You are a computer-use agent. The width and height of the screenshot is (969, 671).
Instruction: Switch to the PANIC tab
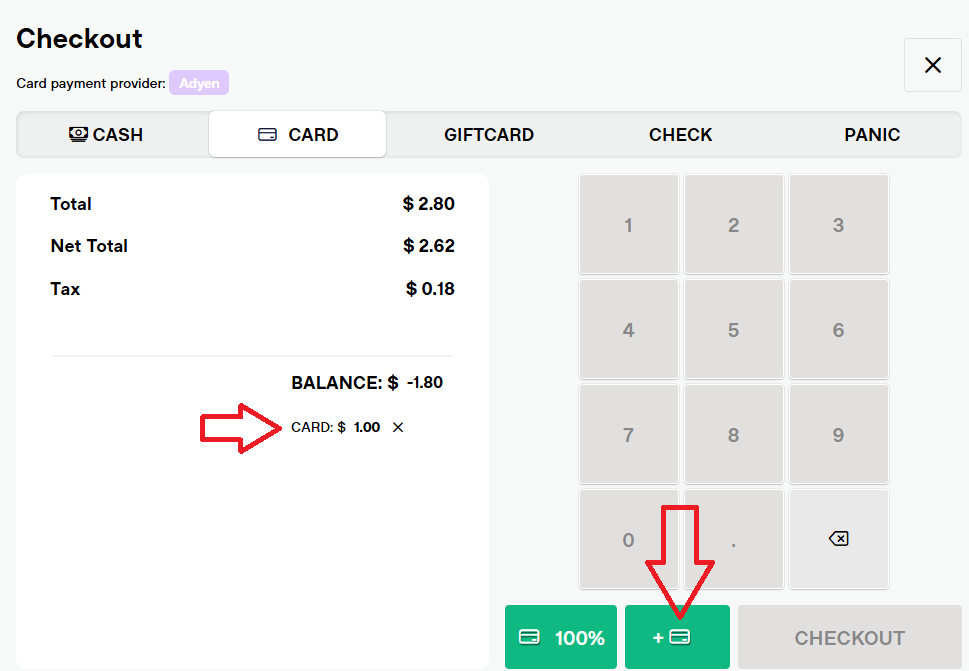click(871, 134)
